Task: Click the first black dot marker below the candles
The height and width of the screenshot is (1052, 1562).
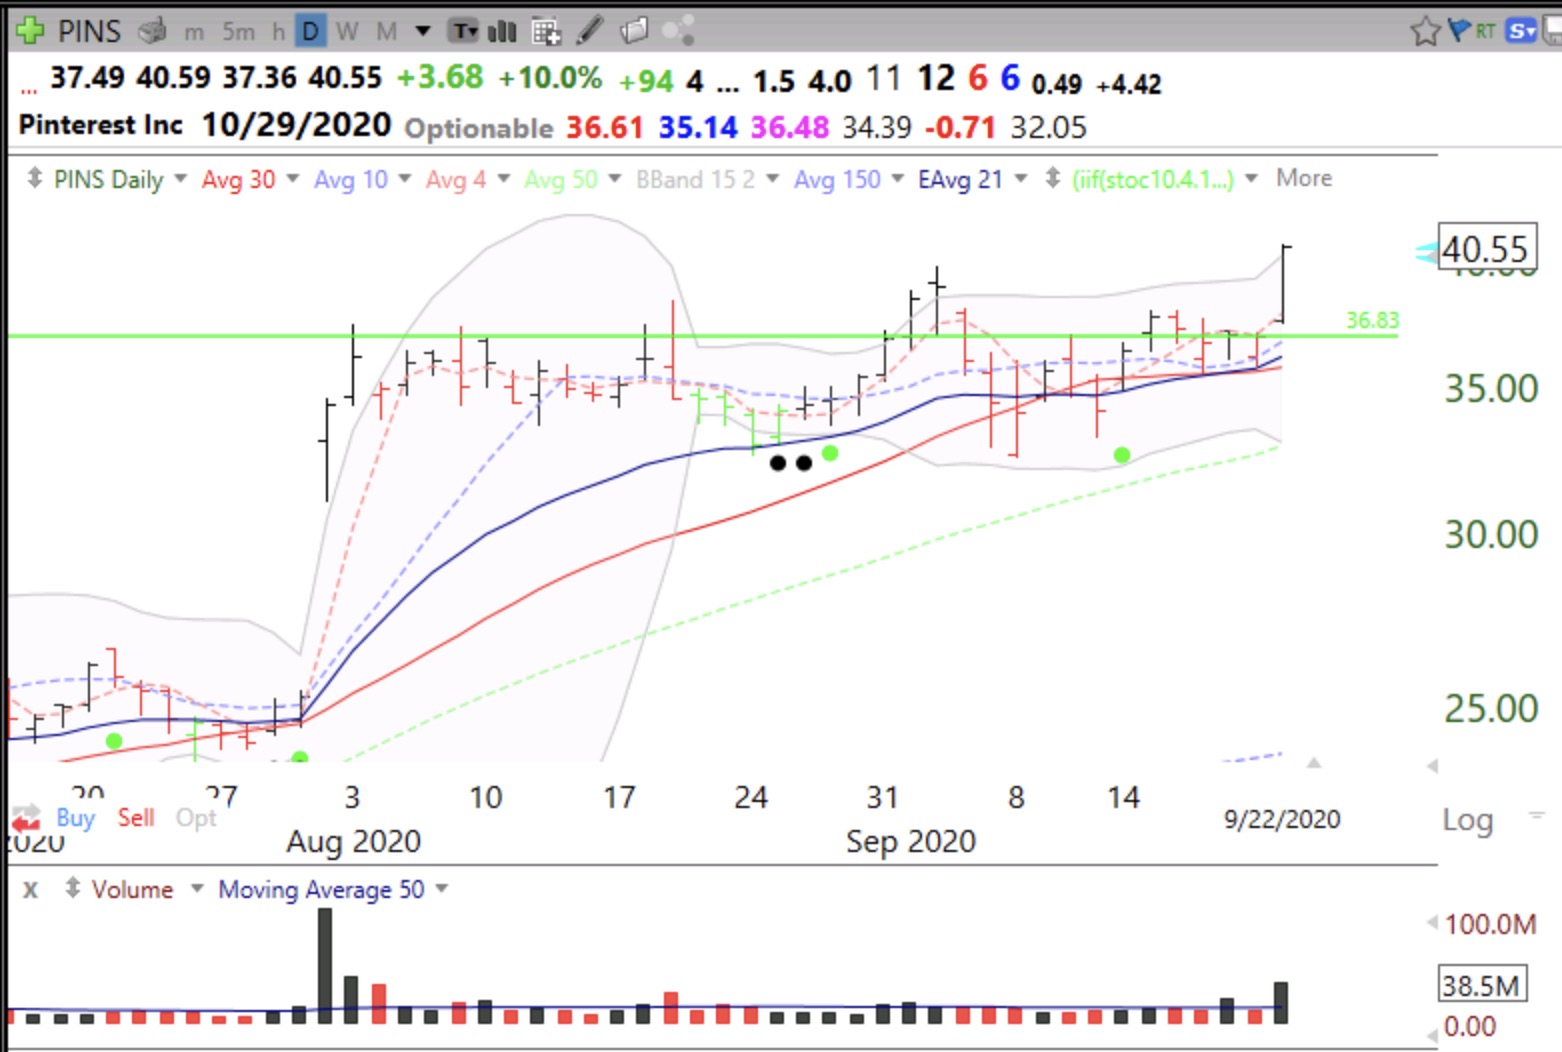Action: [x=778, y=463]
